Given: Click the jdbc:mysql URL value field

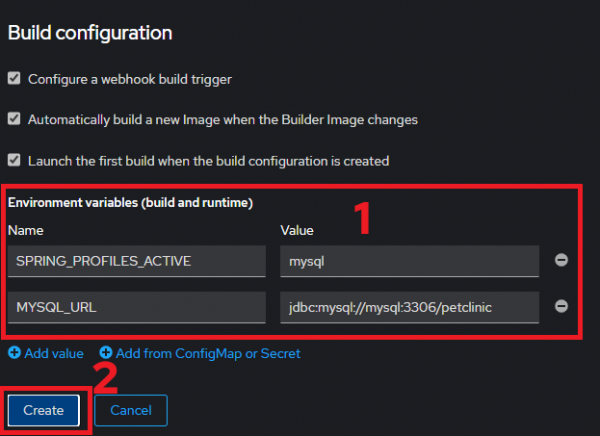Looking at the screenshot, I should click(x=409, y=307).
